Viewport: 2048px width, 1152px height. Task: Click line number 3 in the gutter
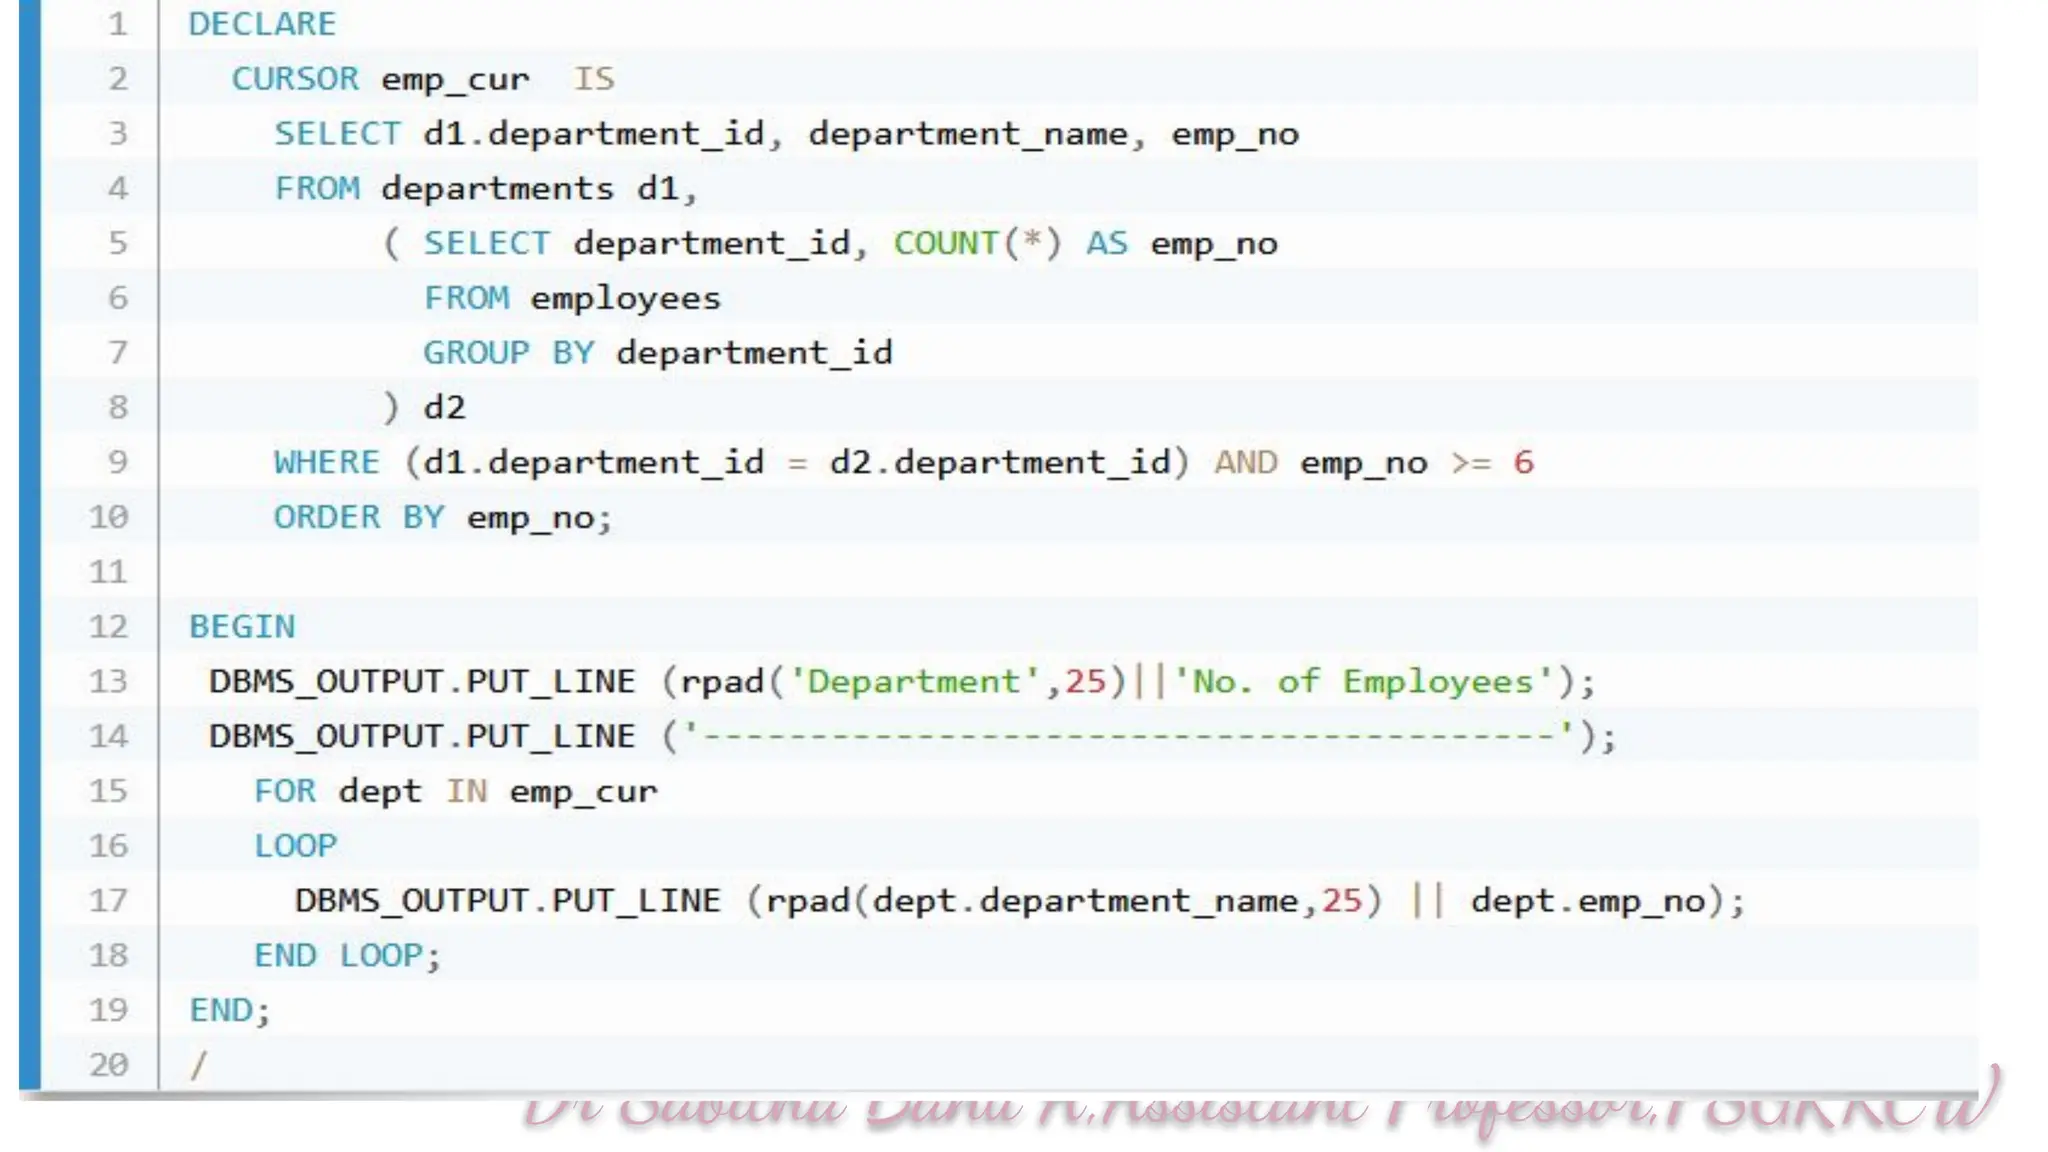pos(117,134)
